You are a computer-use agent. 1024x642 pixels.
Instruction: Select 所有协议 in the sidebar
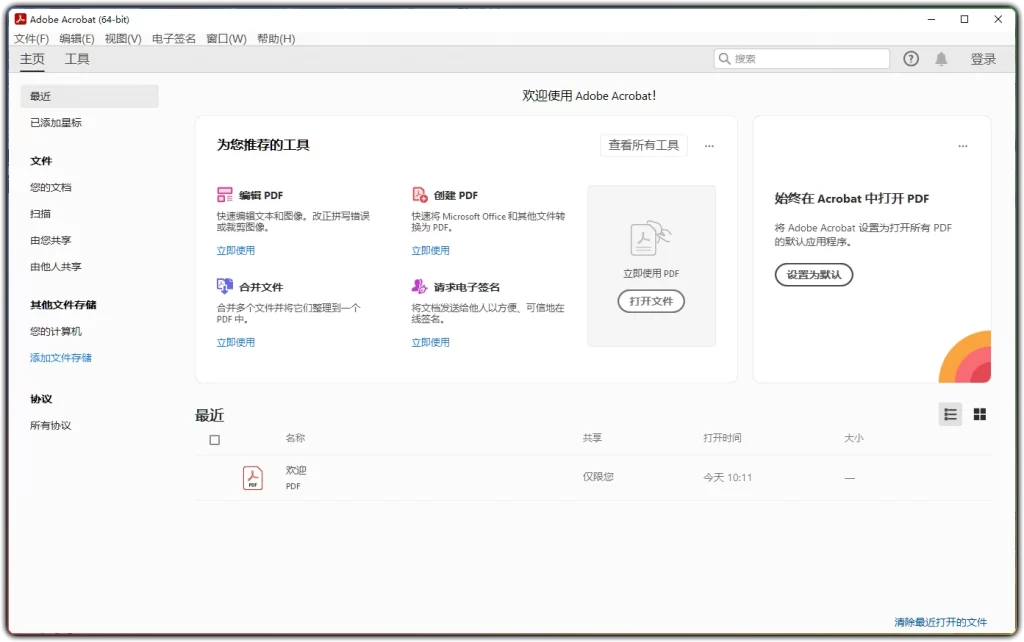coord(50,425)
